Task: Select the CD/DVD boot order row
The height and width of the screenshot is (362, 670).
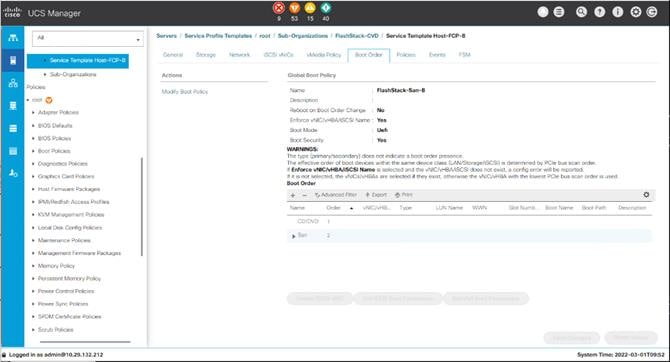Action: coord(469,221)
